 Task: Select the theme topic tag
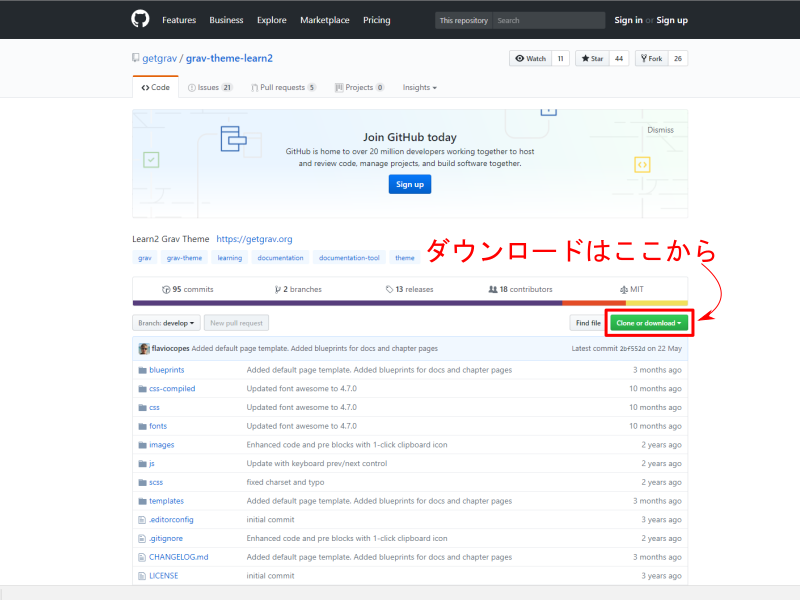click(x=405, y=258)
